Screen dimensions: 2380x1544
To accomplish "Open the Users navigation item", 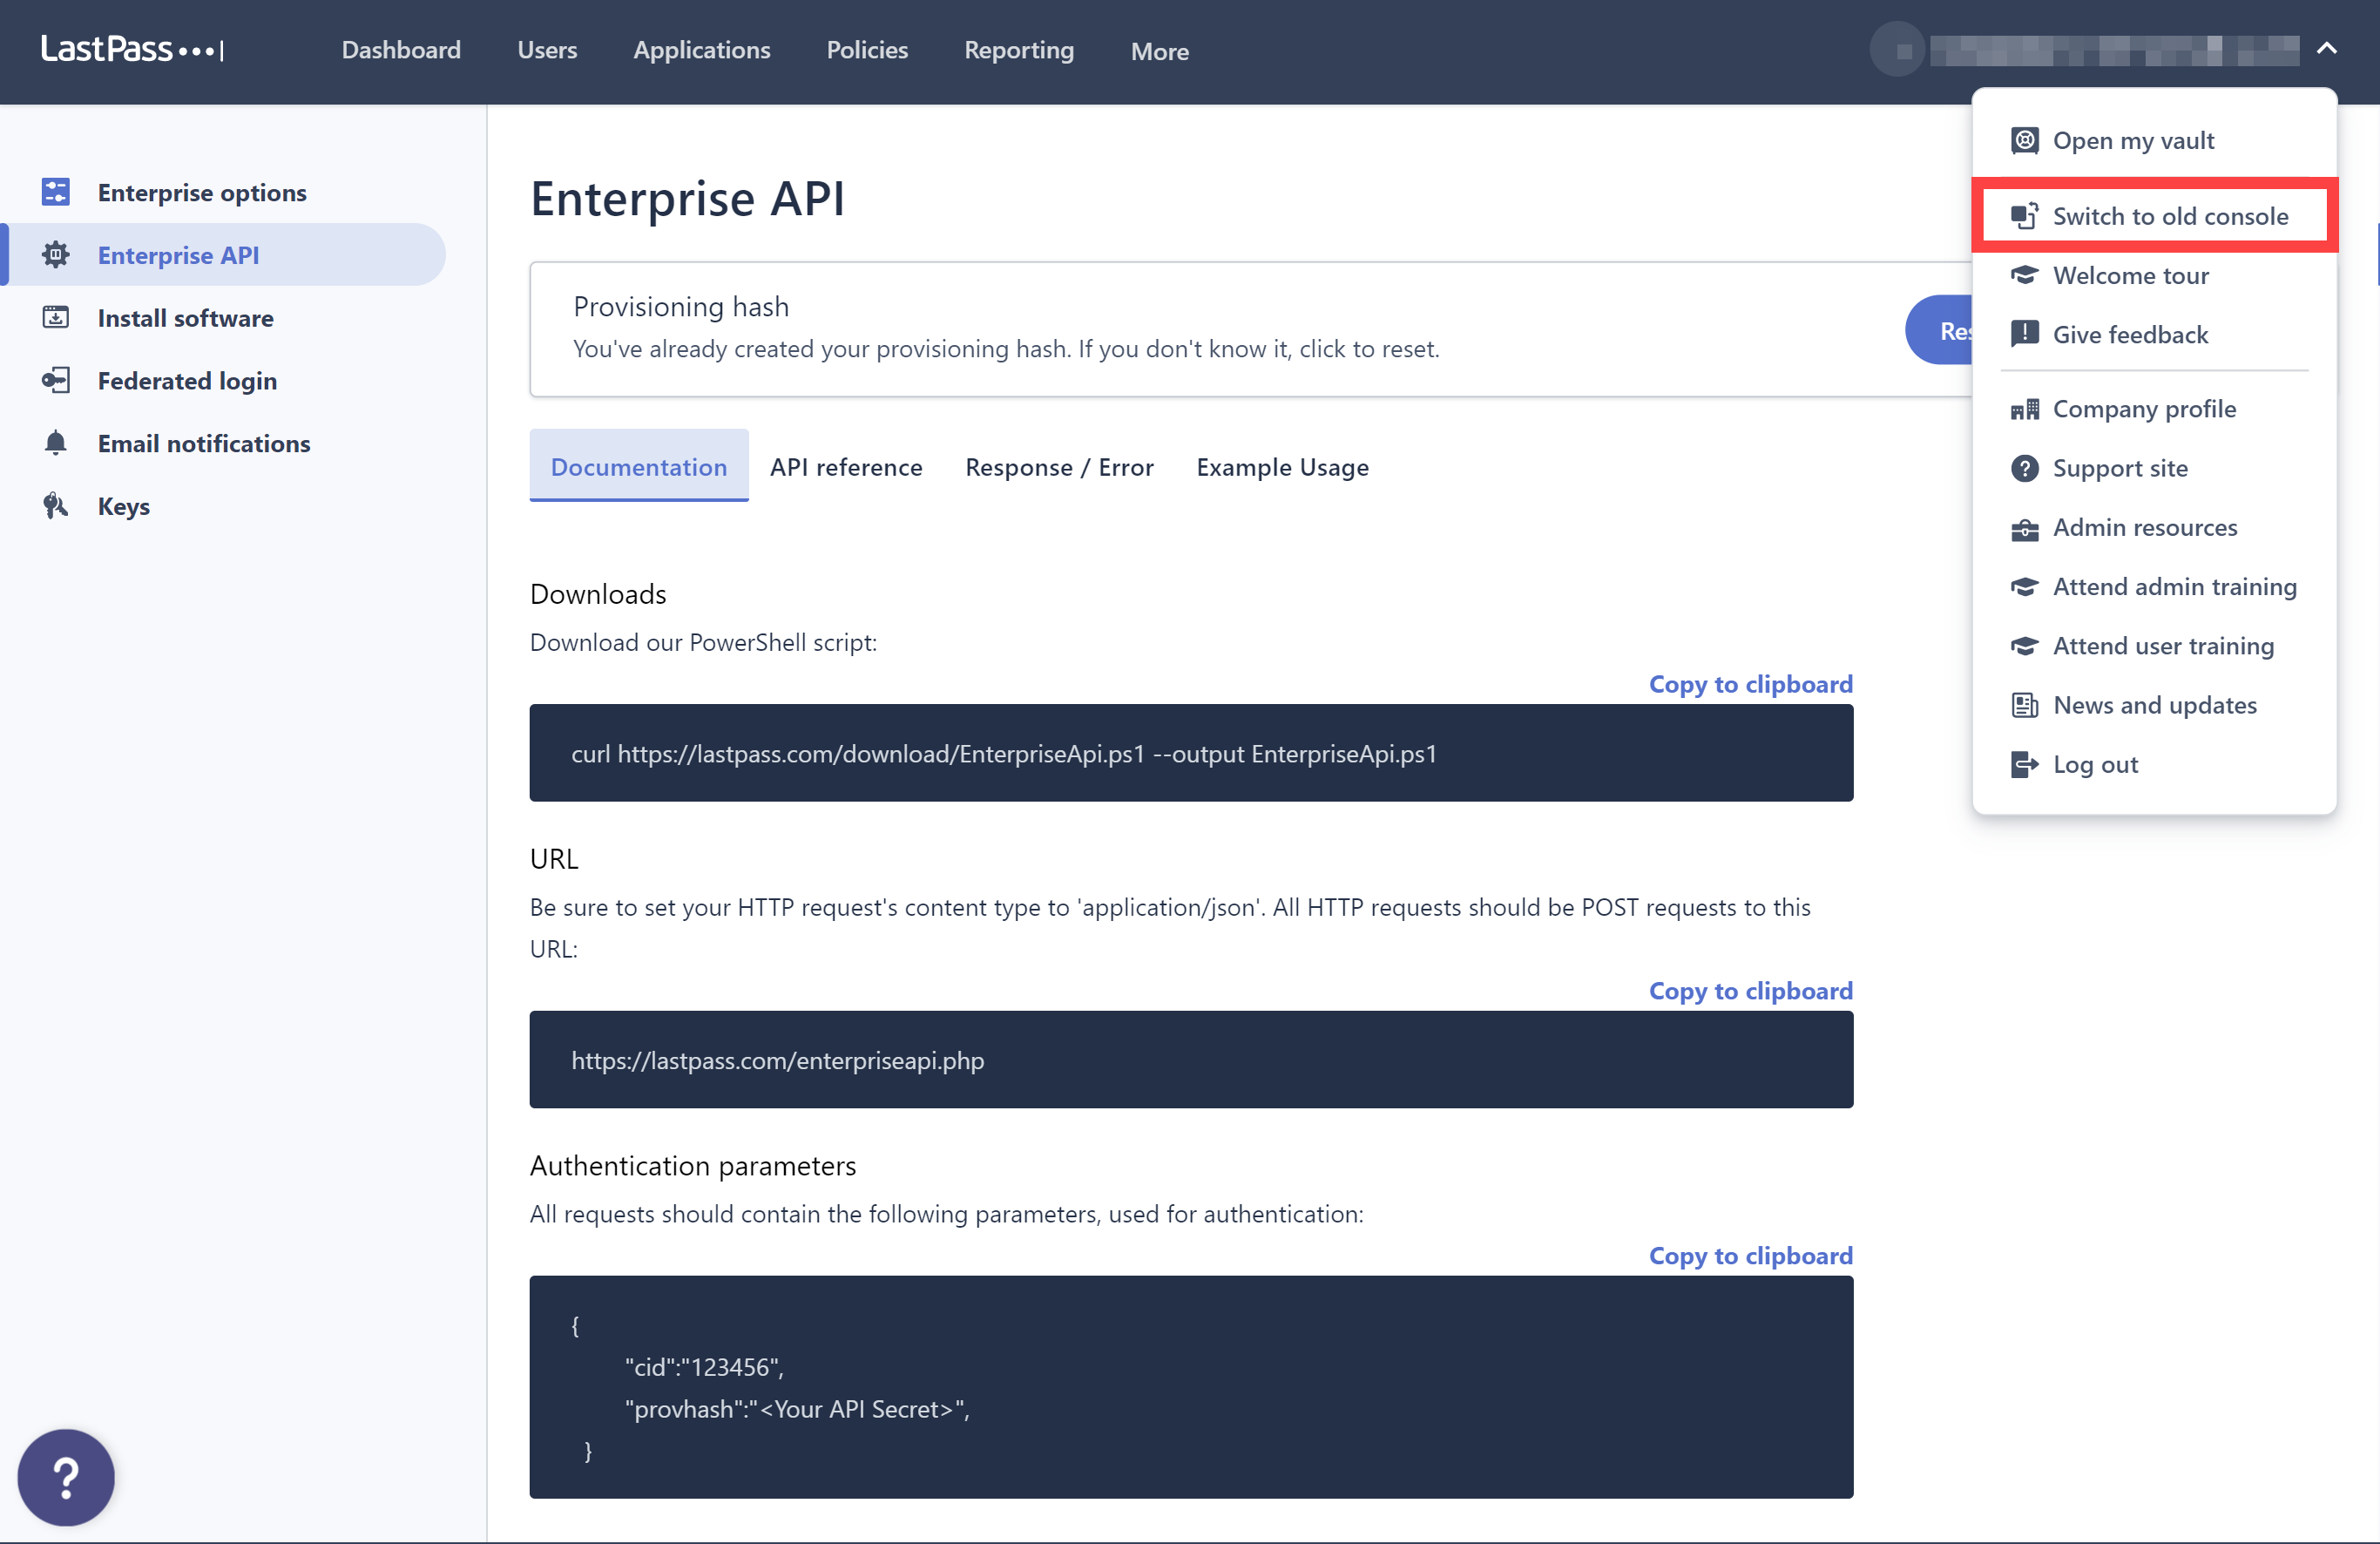I will [x=547, y=50].
